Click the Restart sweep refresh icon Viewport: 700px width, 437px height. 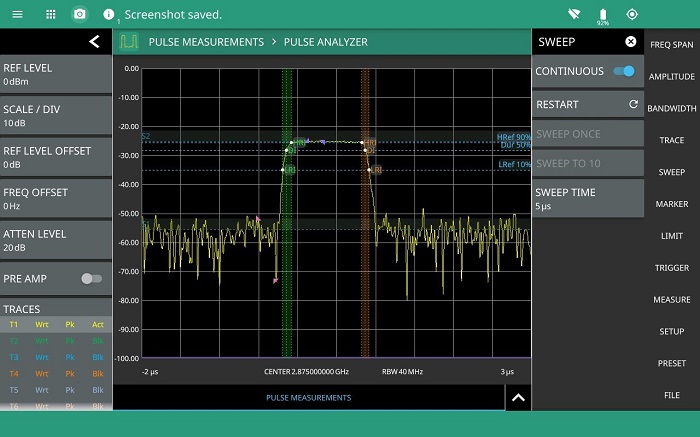pyautogui.click(x=633, y=104)
